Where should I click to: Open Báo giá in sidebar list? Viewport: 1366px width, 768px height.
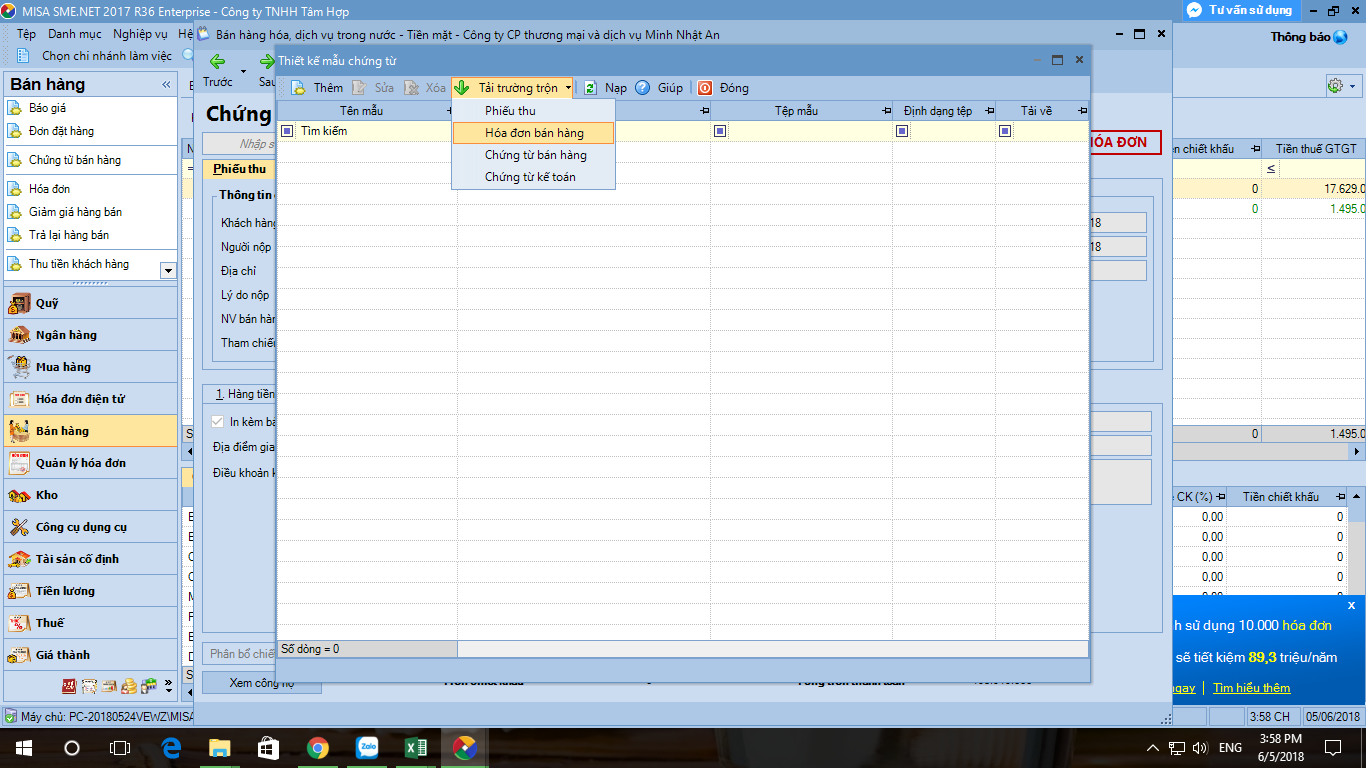pyautogui.click(x=47, y=108)
